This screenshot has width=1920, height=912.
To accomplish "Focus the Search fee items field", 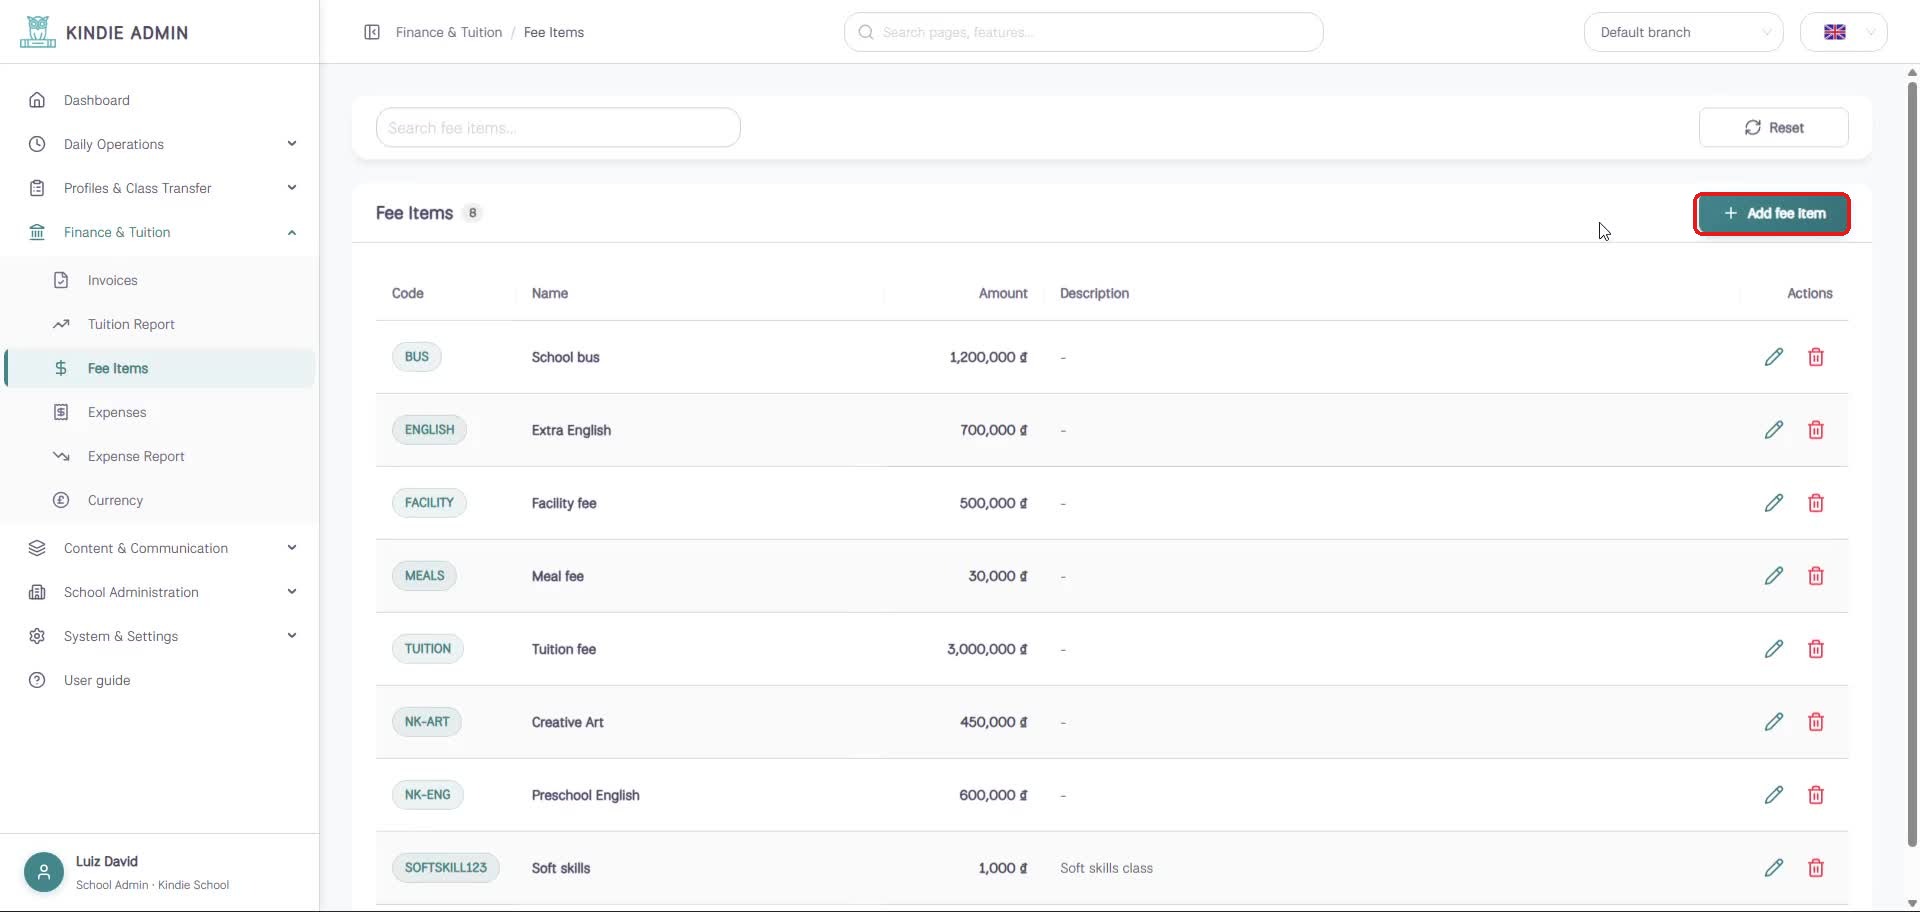I will (558, 128).
